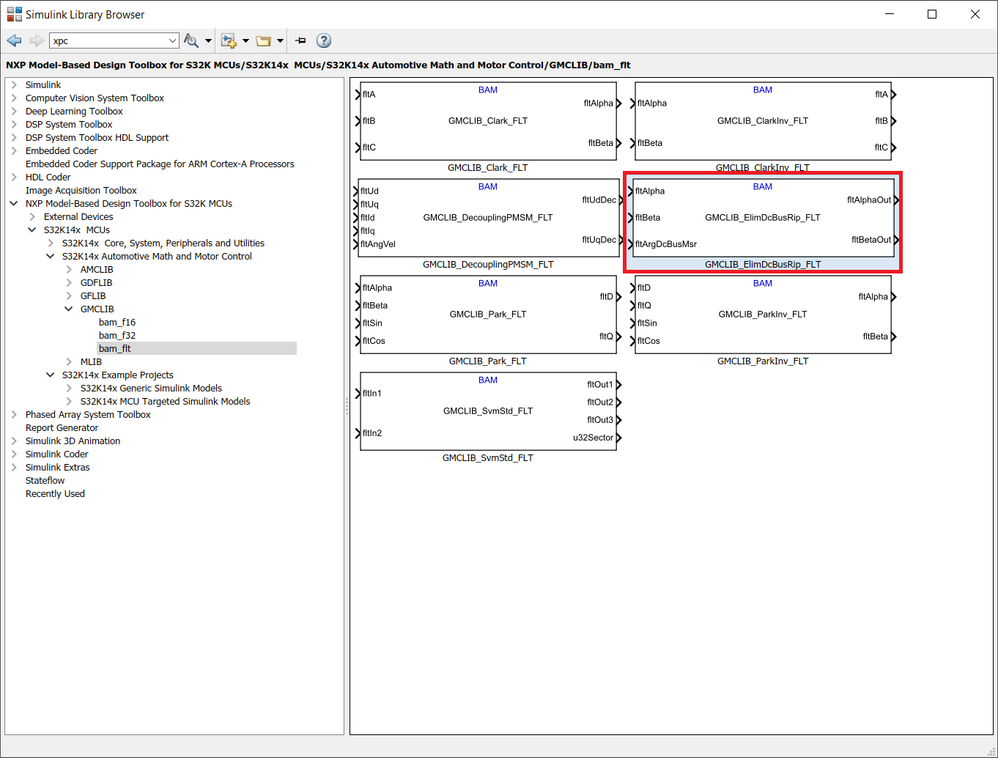
Task: Collapse Automotive Math and Motor Control
Action: tap(51, 256)
